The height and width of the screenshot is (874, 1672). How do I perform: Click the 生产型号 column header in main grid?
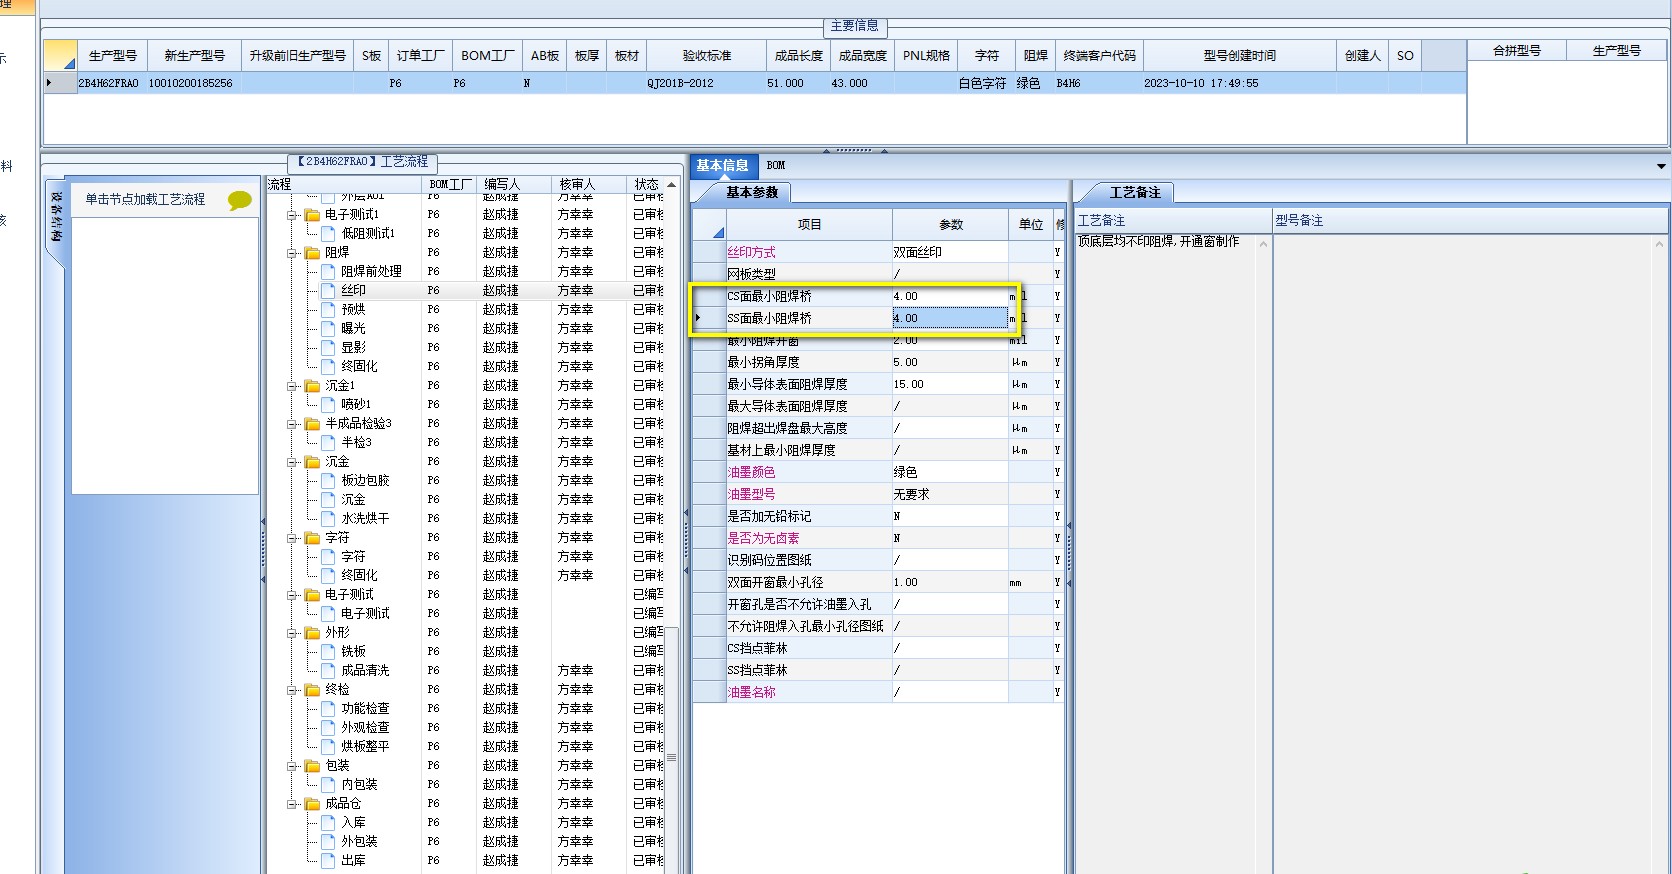tap(112, 56)
